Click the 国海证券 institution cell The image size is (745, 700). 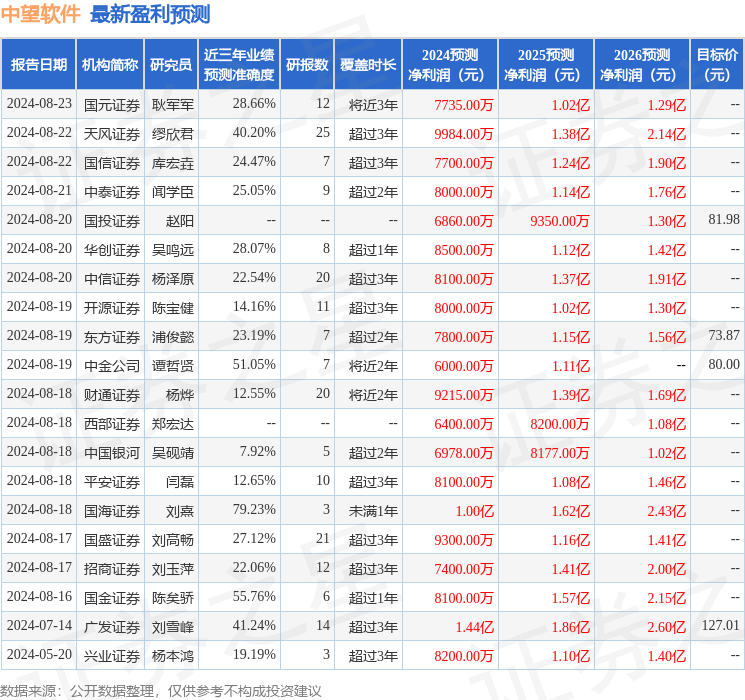point(112,511)
